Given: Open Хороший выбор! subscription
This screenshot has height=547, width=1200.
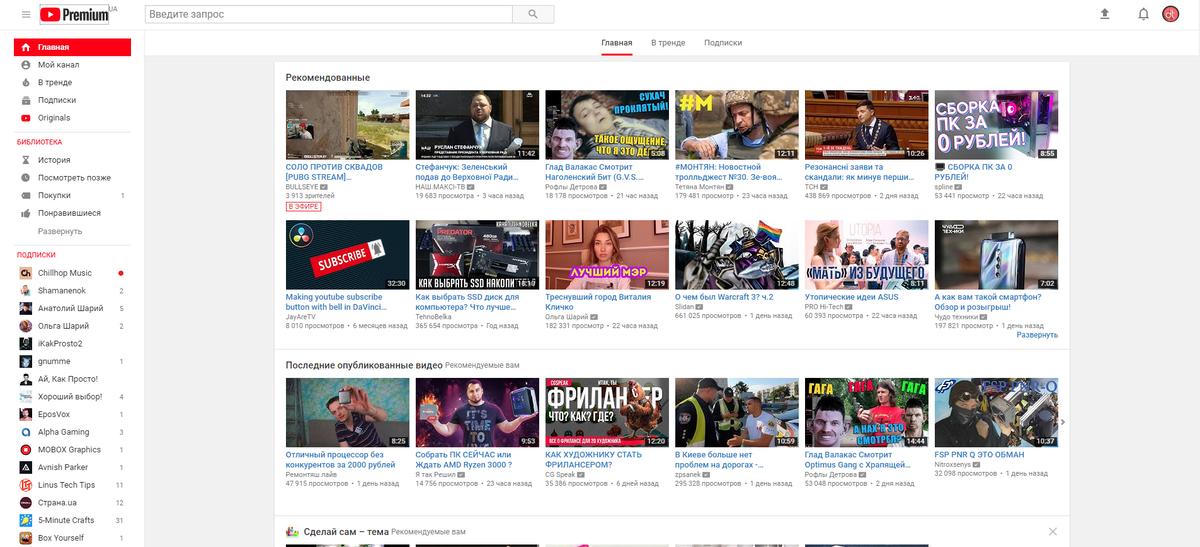Looking at the screenshot, I should click(x=72, y=397).
